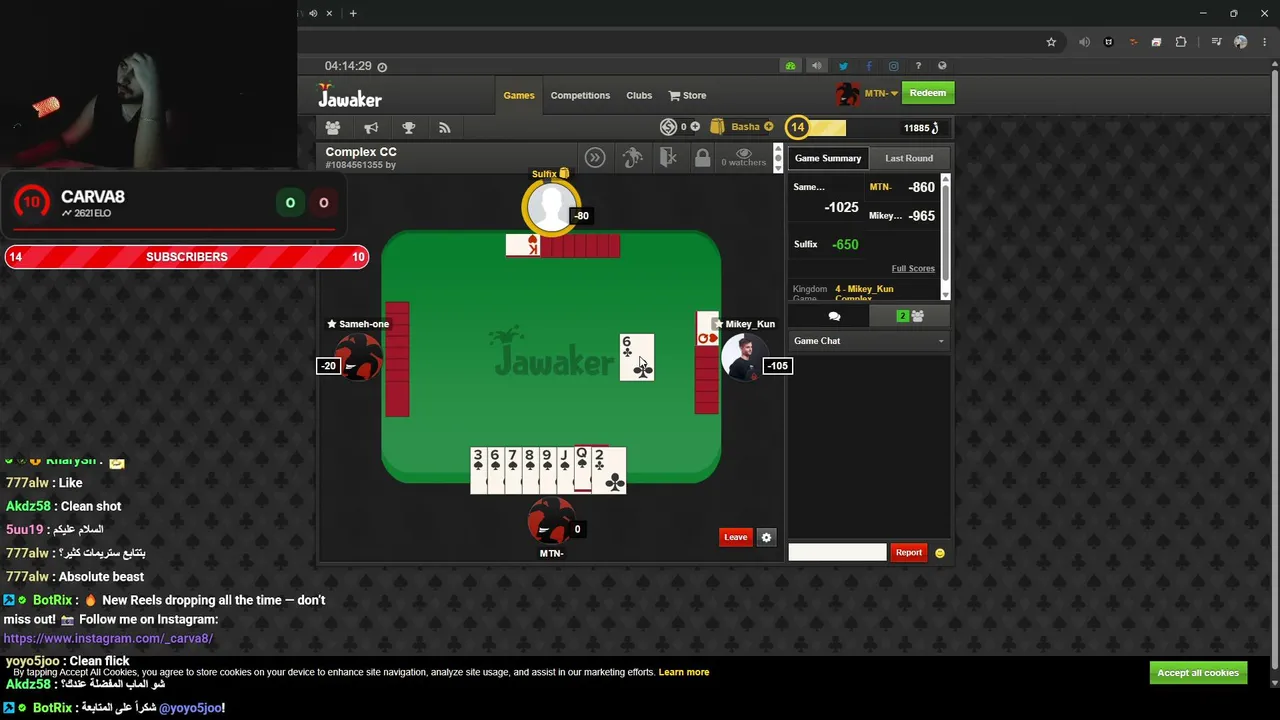Open the friends group icon in Jawaker toolbar
The width and height of the screenshot is (1280, 720).
[333, 128]
